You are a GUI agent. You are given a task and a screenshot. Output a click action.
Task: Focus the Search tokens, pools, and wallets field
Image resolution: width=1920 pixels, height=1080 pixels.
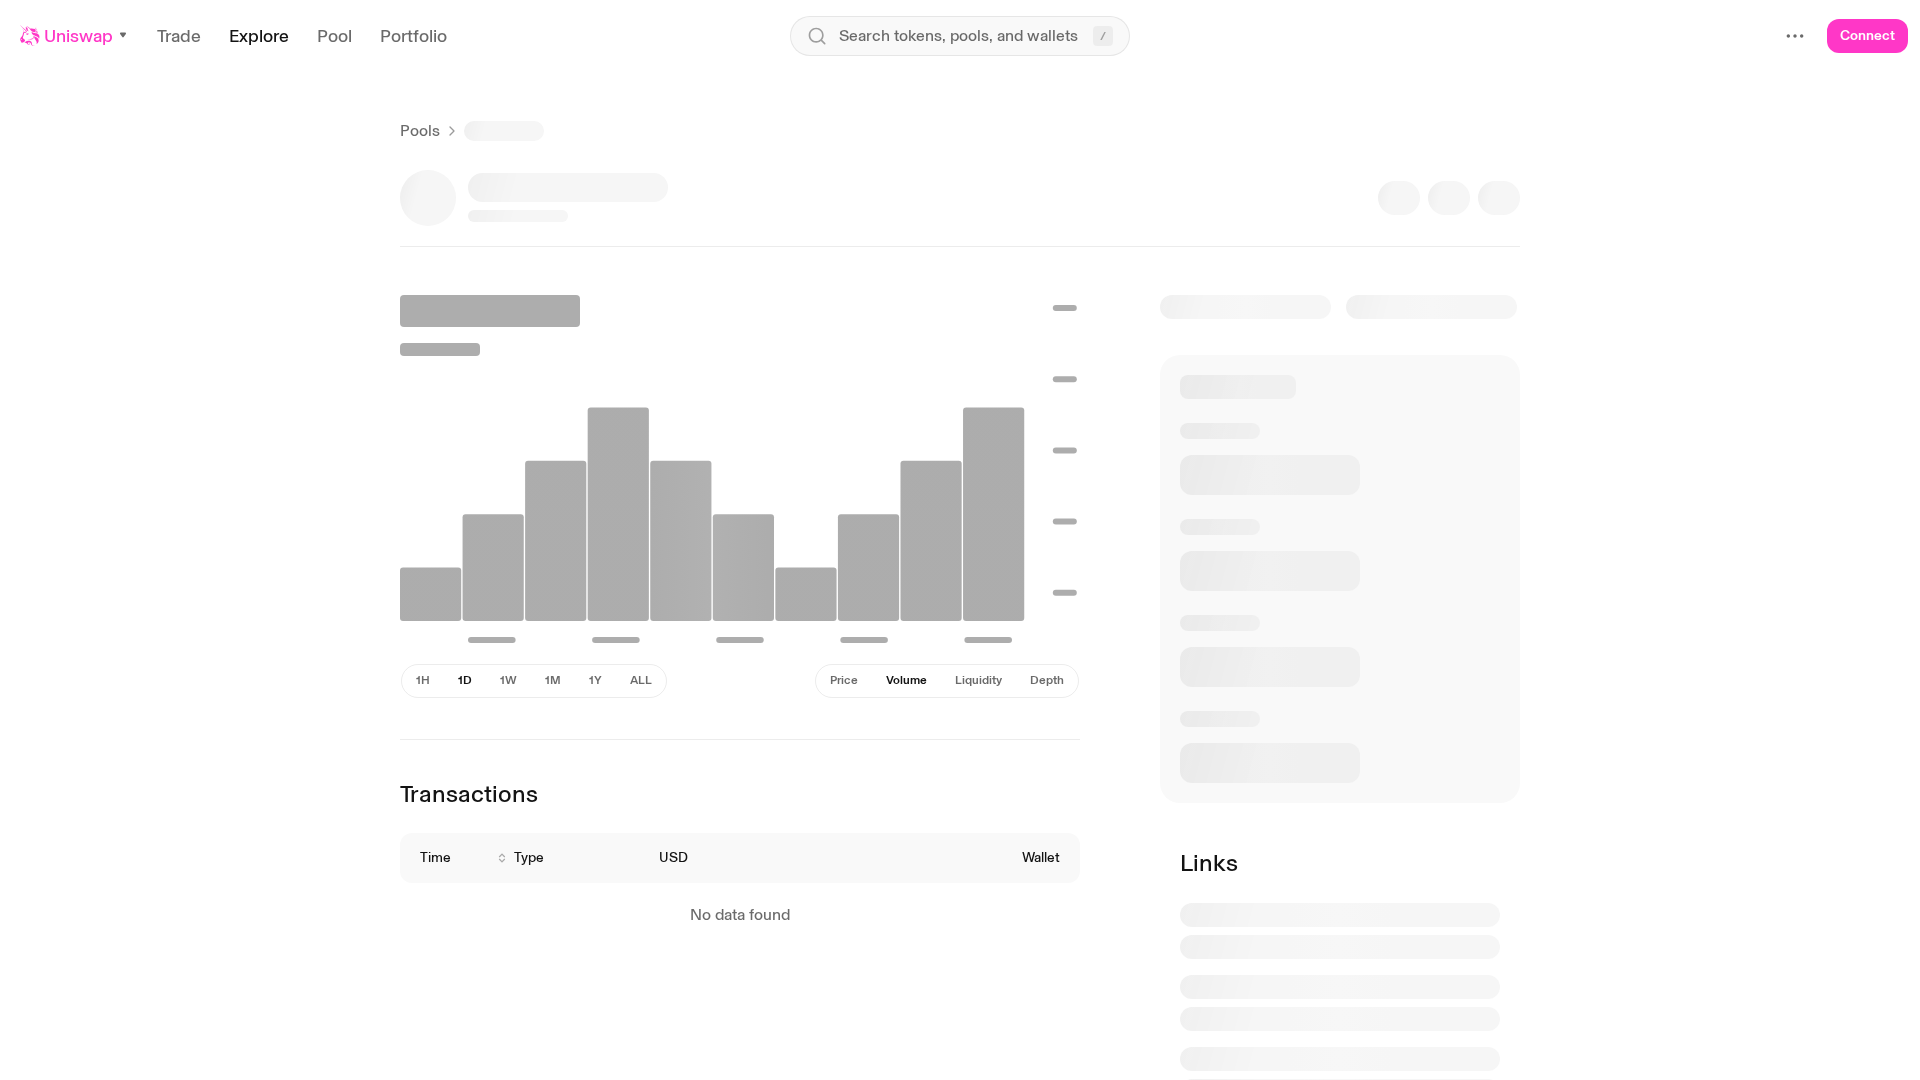[x=958, y=36]
